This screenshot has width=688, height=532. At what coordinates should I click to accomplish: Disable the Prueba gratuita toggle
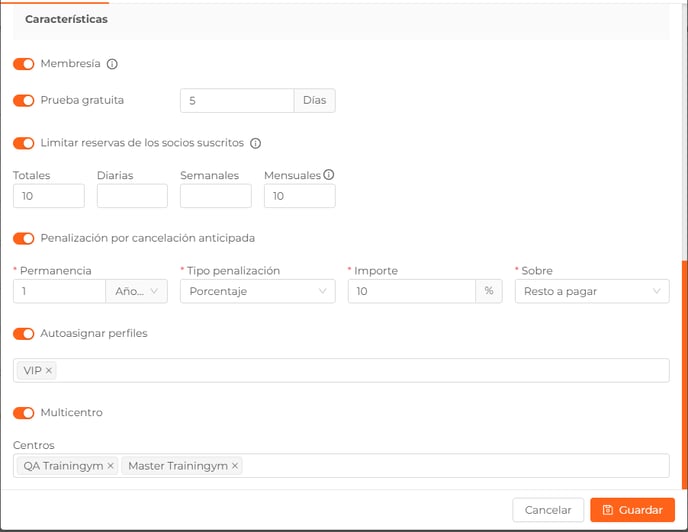(24, 101)
